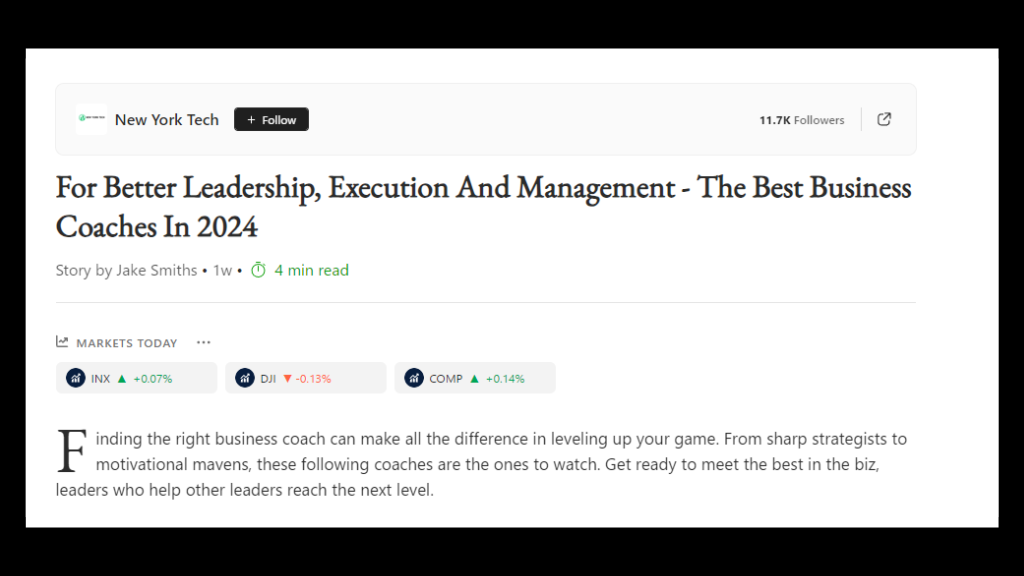The width and height of the screenshot is (1024, 576).
Task: Follow the New York Tech publisher
Action: coord(270,119)
